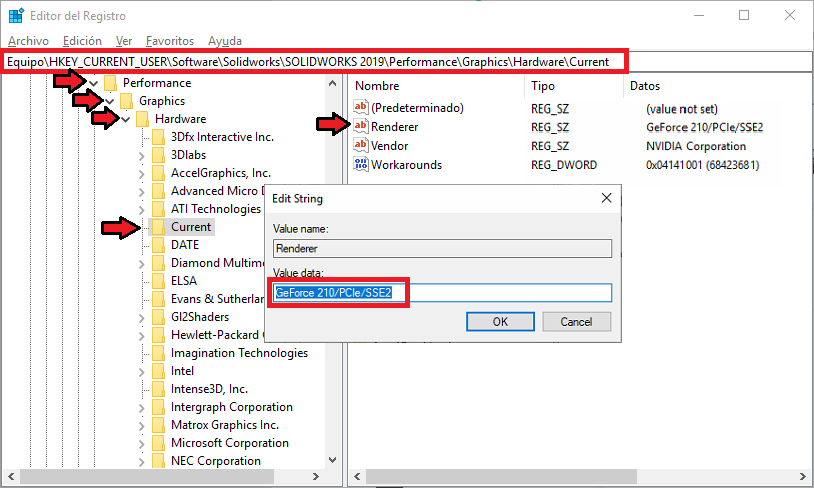The width and height of the screenshot is (814, 488).
Task: Expand the Gl2Shaders key
Action: coord(142,317)
